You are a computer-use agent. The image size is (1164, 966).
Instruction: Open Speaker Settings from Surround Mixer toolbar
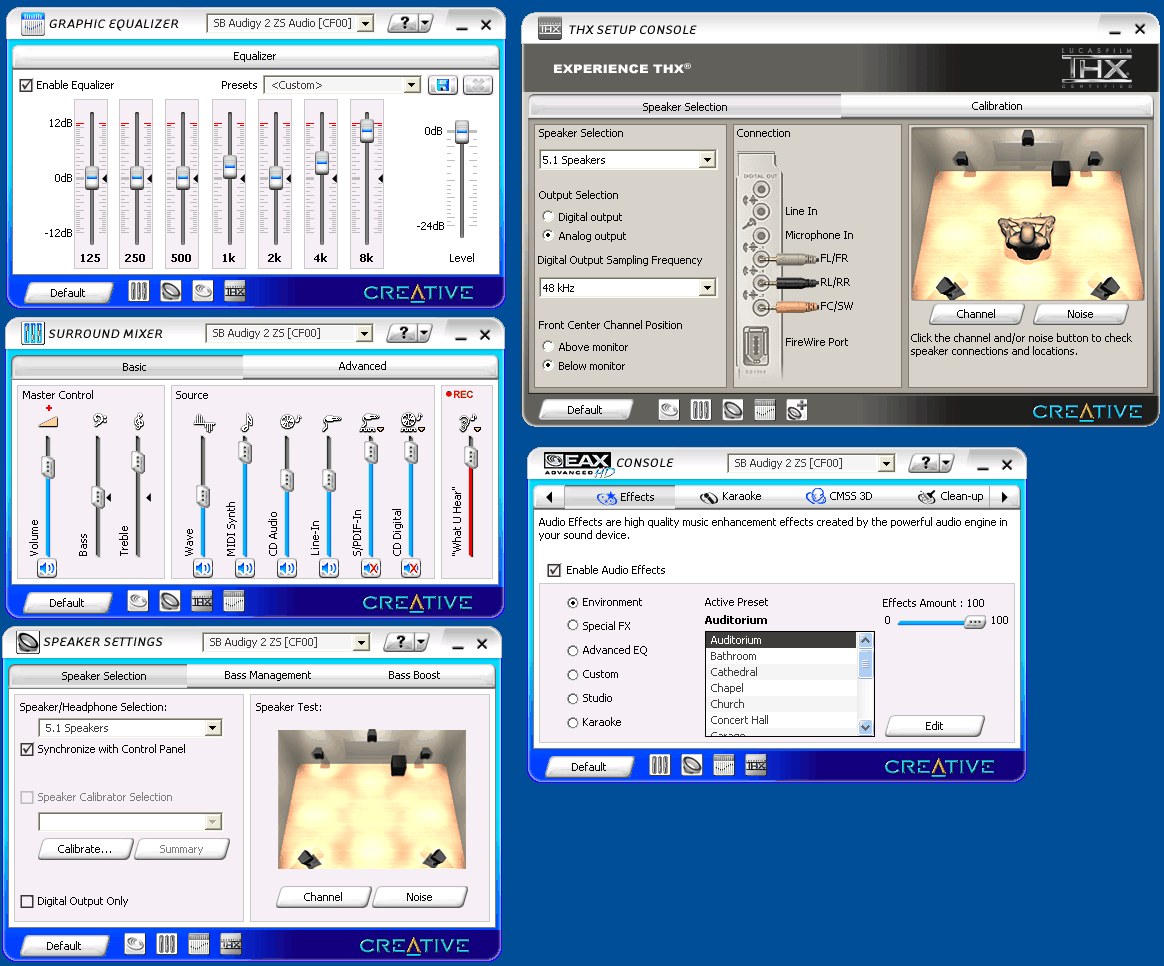169,601
